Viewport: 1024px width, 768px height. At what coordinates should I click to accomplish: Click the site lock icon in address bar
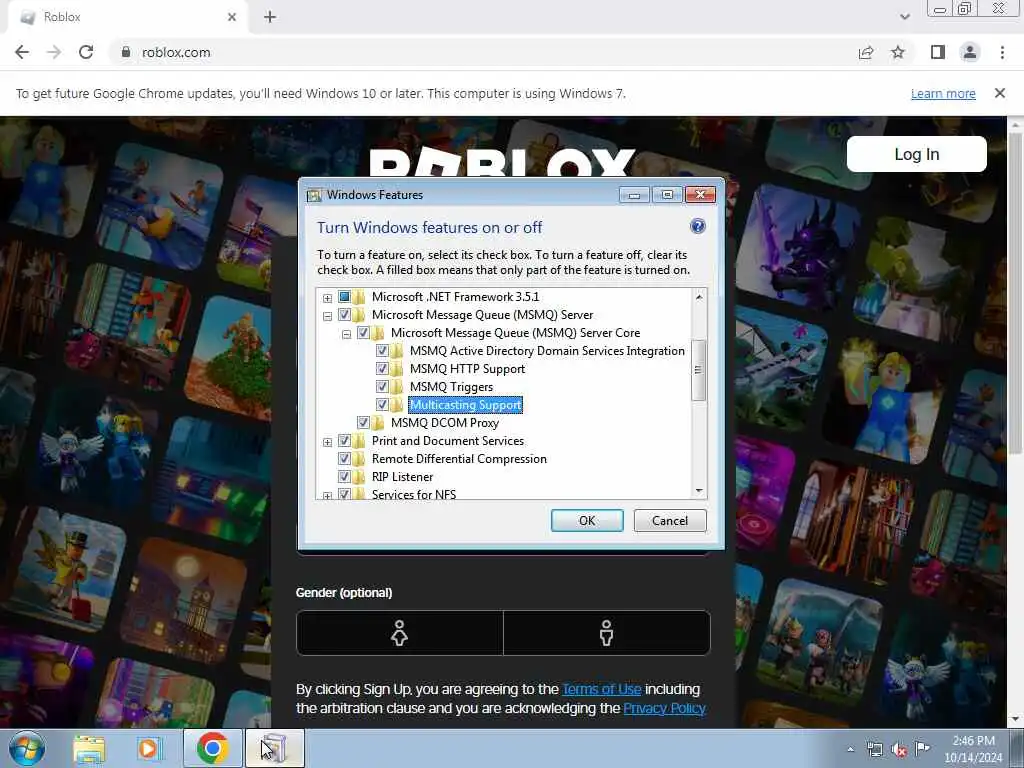[126, 52]
